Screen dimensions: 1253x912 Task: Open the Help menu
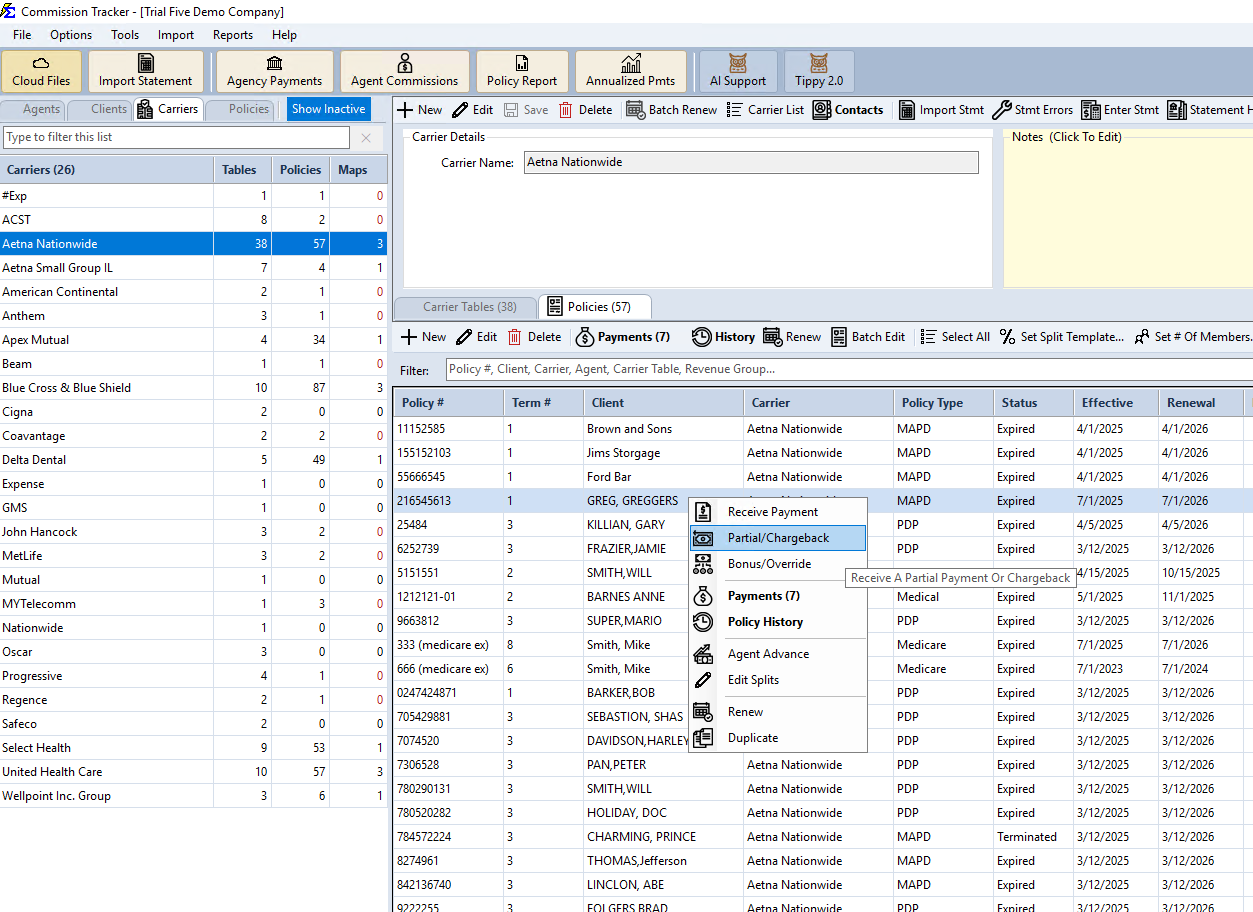click(x=284, y=34)
